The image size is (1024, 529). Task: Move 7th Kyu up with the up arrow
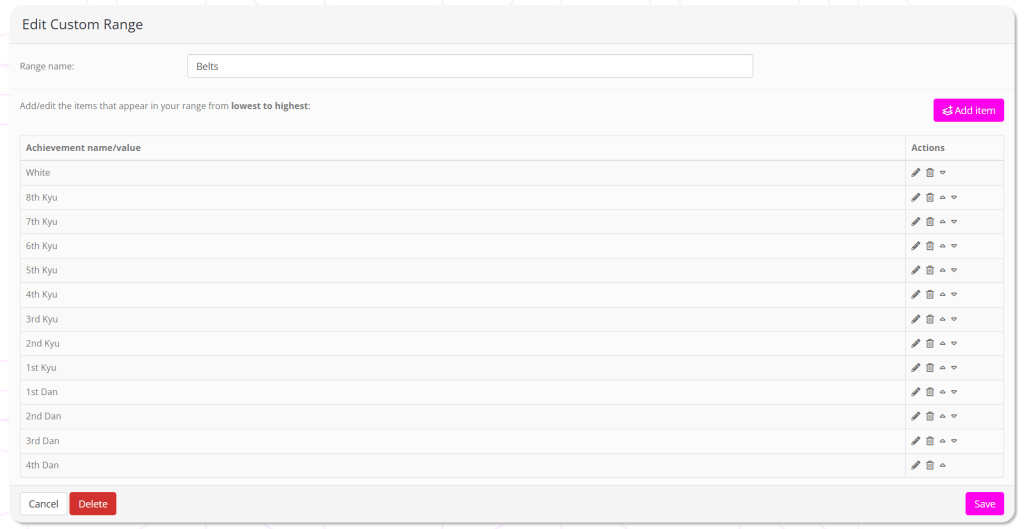(943, 222)
